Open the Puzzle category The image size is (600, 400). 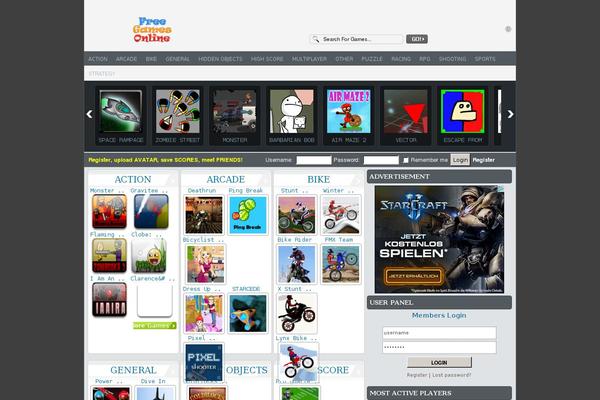[x=372, y=59]
